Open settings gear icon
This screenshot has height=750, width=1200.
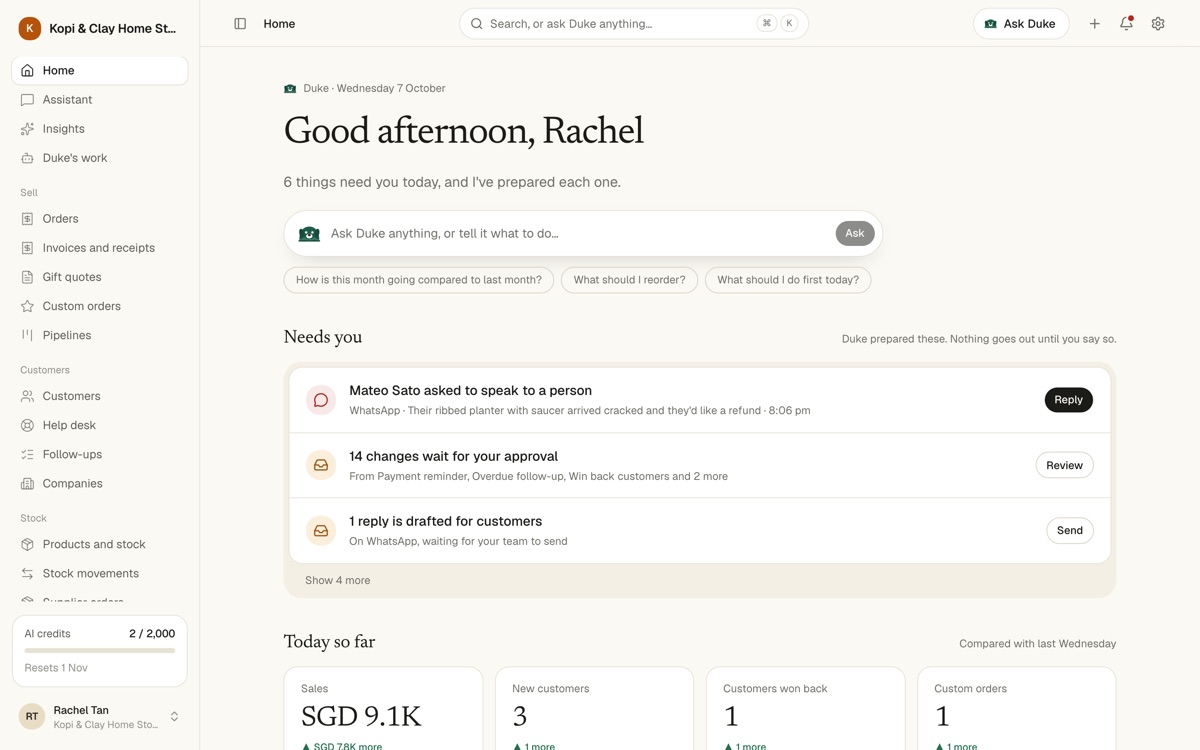(x=1158, y=24)
